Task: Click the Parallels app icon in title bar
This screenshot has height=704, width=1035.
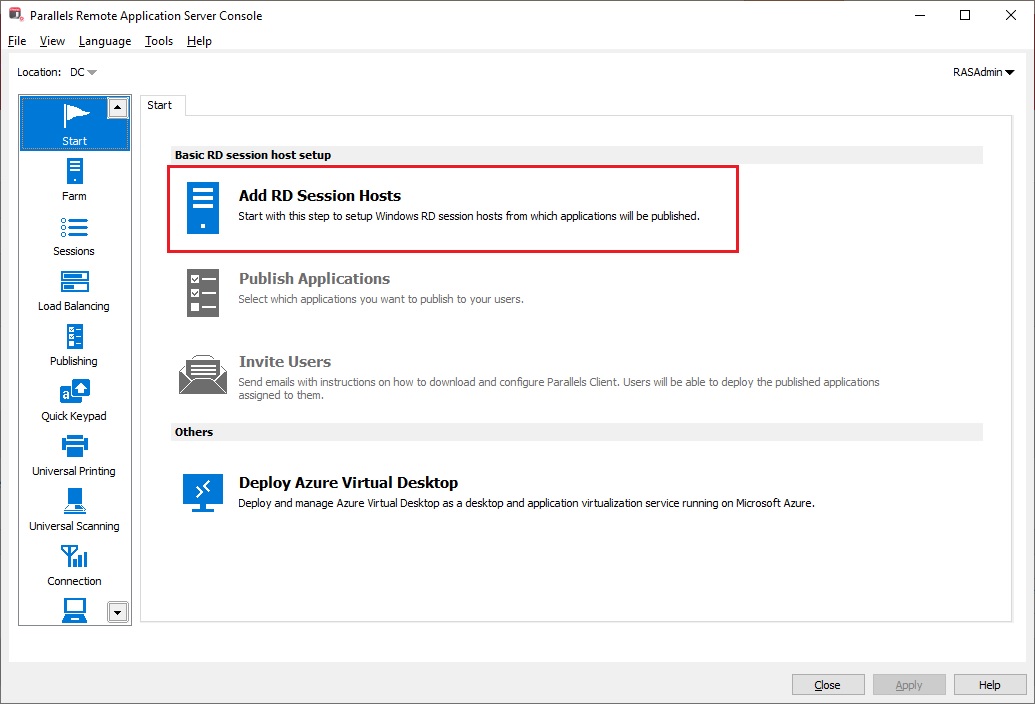Action: point(16,15)
